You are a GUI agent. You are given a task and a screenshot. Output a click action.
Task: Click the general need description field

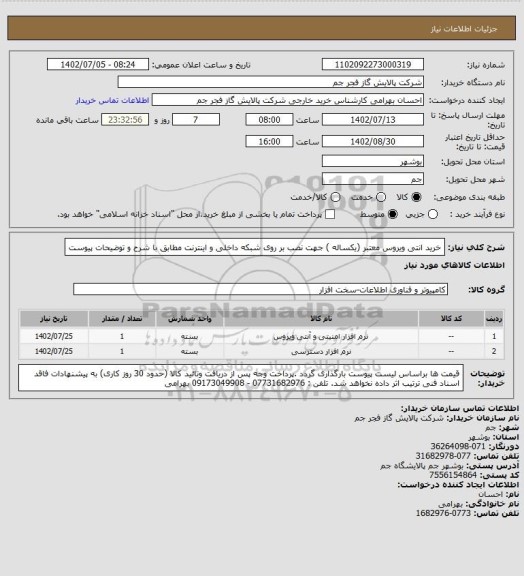255,248
